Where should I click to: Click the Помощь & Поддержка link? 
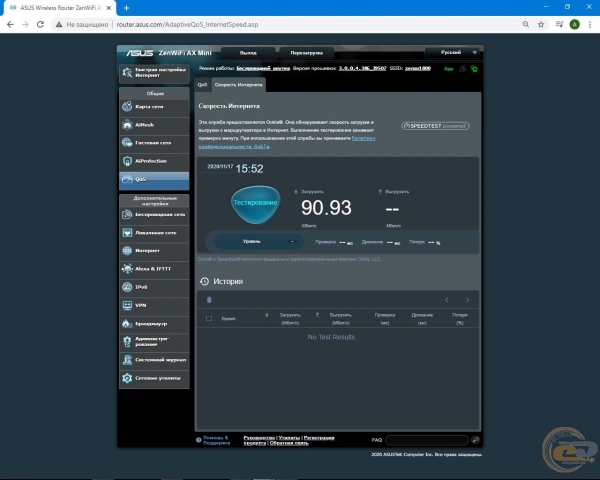coord(217,440)
